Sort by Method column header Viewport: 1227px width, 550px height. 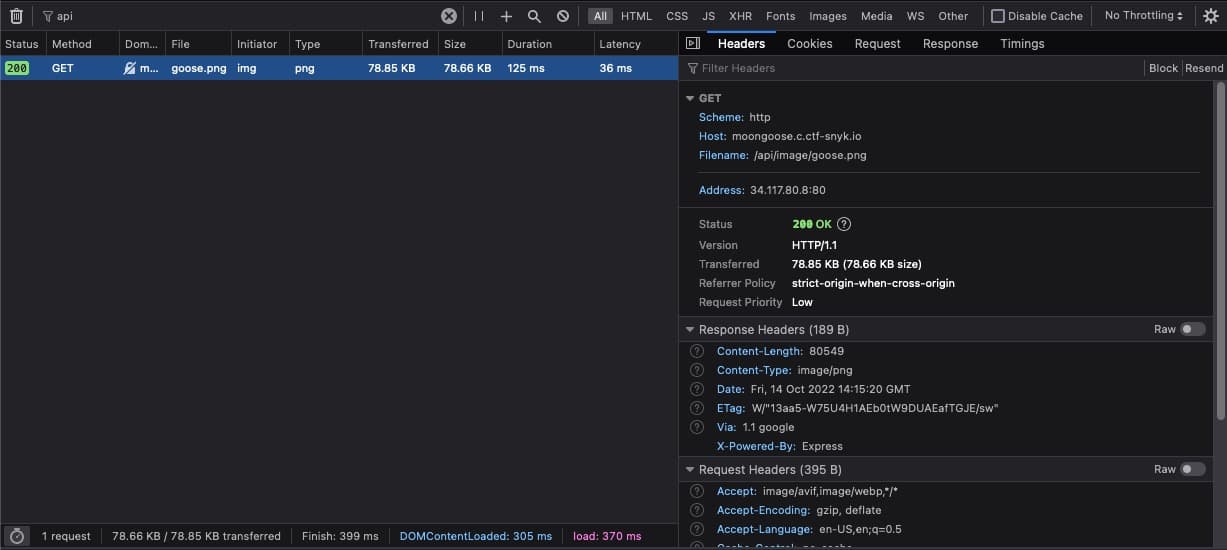[82, 44]
